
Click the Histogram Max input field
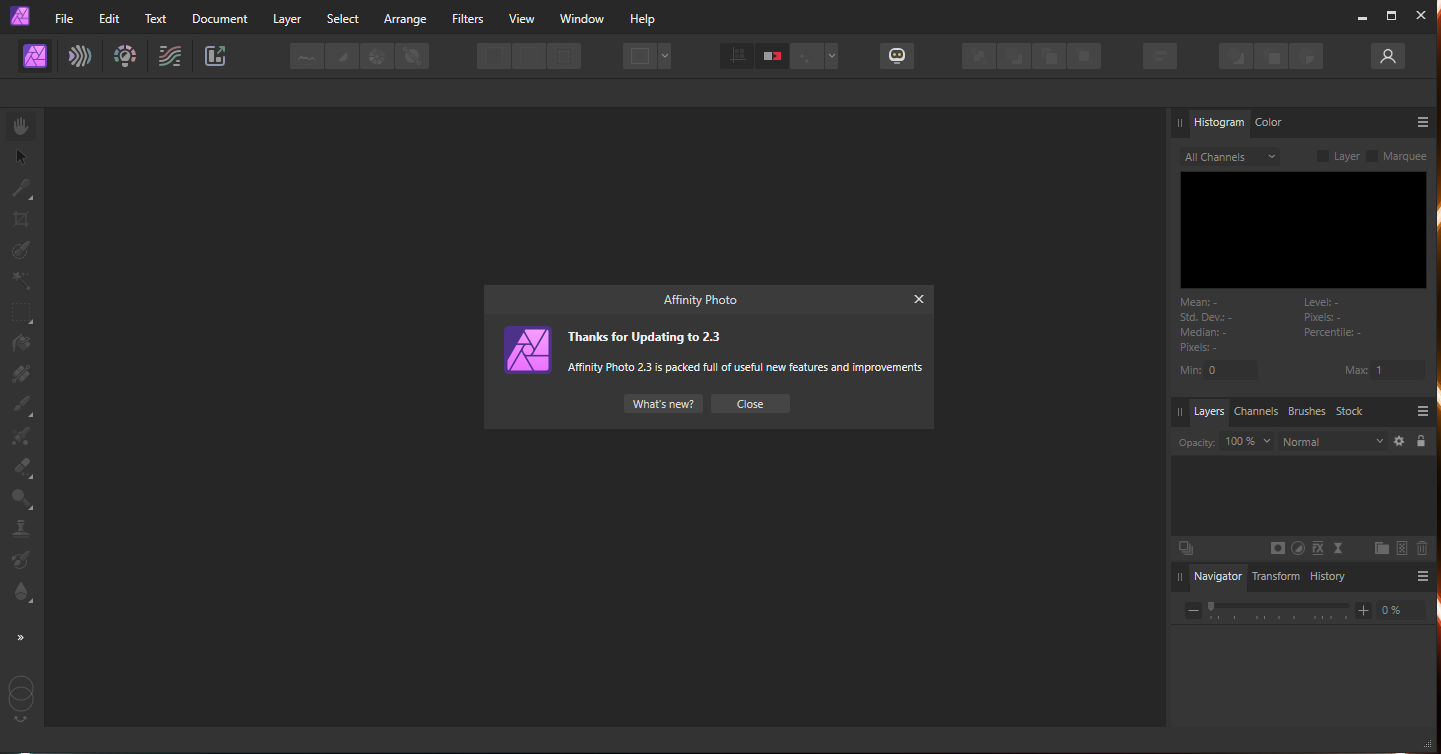tap(1398, 370)
